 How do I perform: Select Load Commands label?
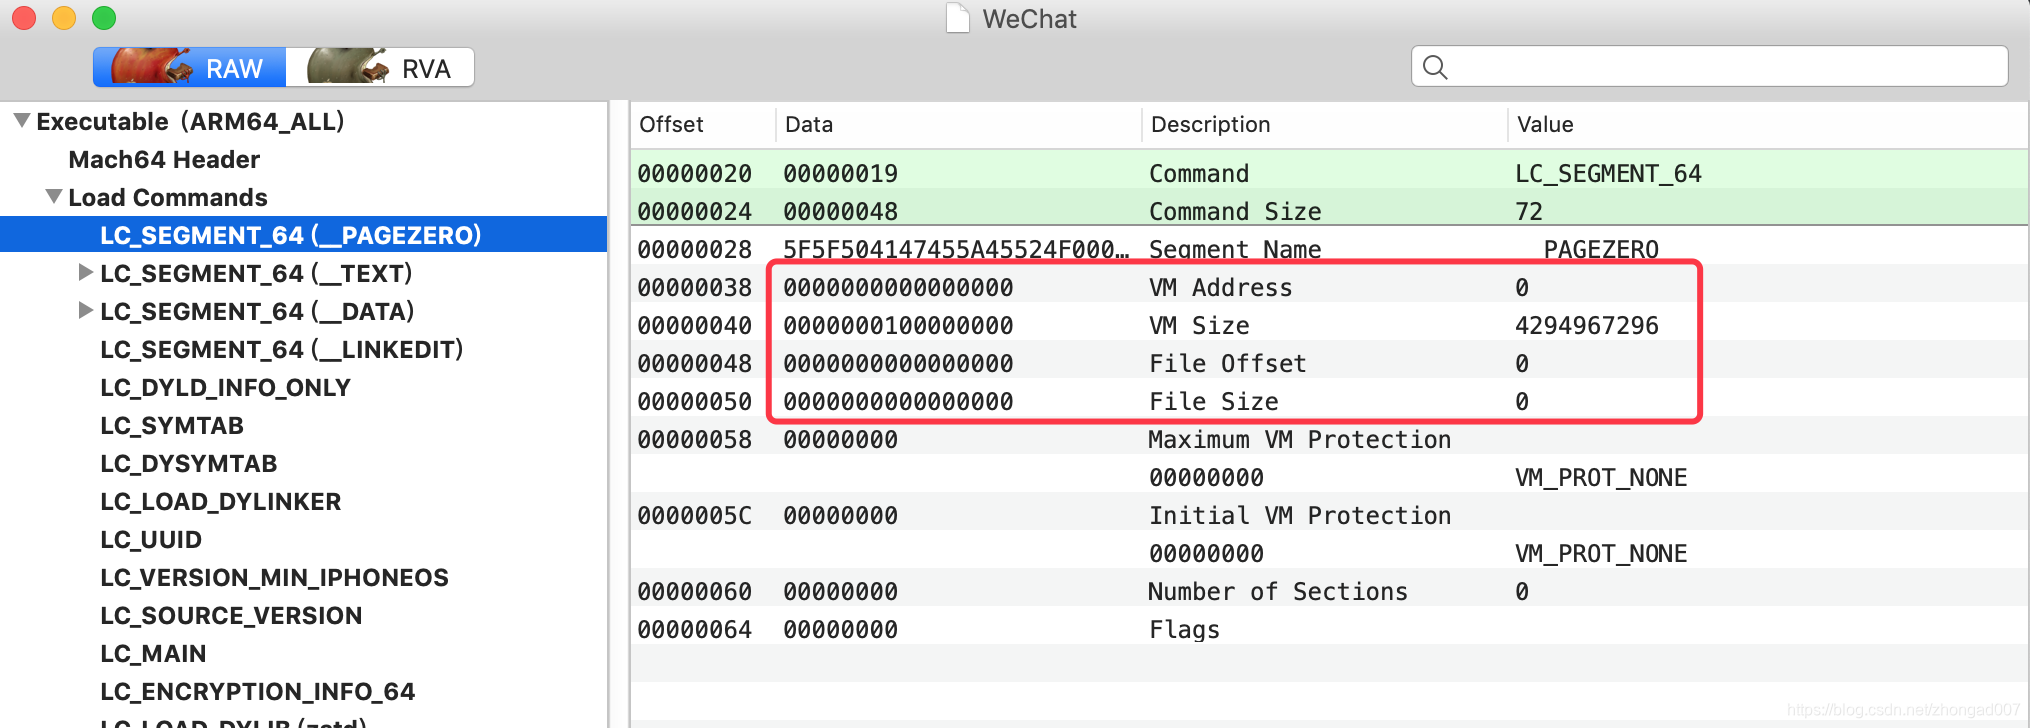168,197
